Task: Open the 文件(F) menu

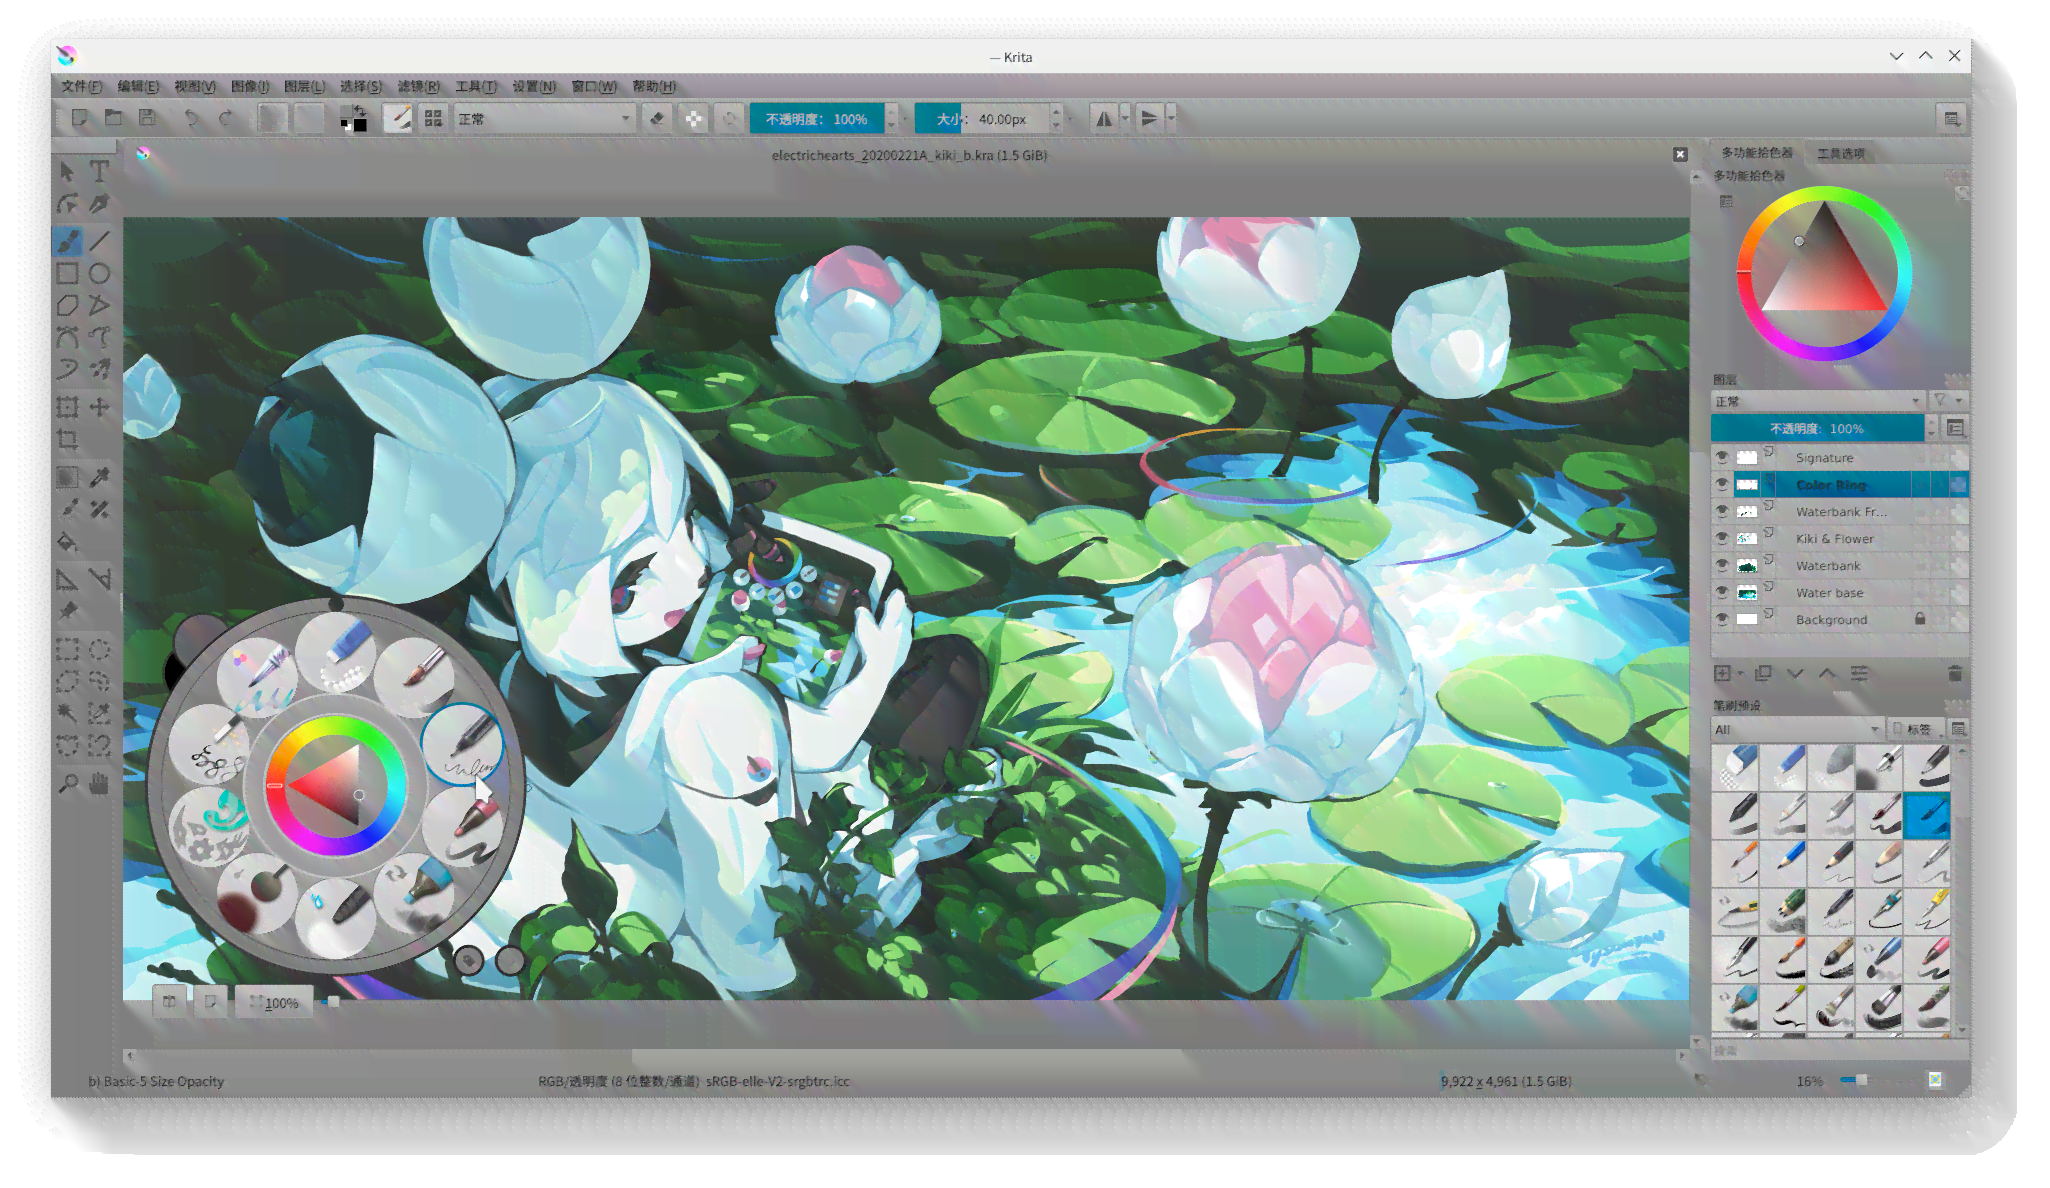Action: pyautogui.click(x=81, y=87)
